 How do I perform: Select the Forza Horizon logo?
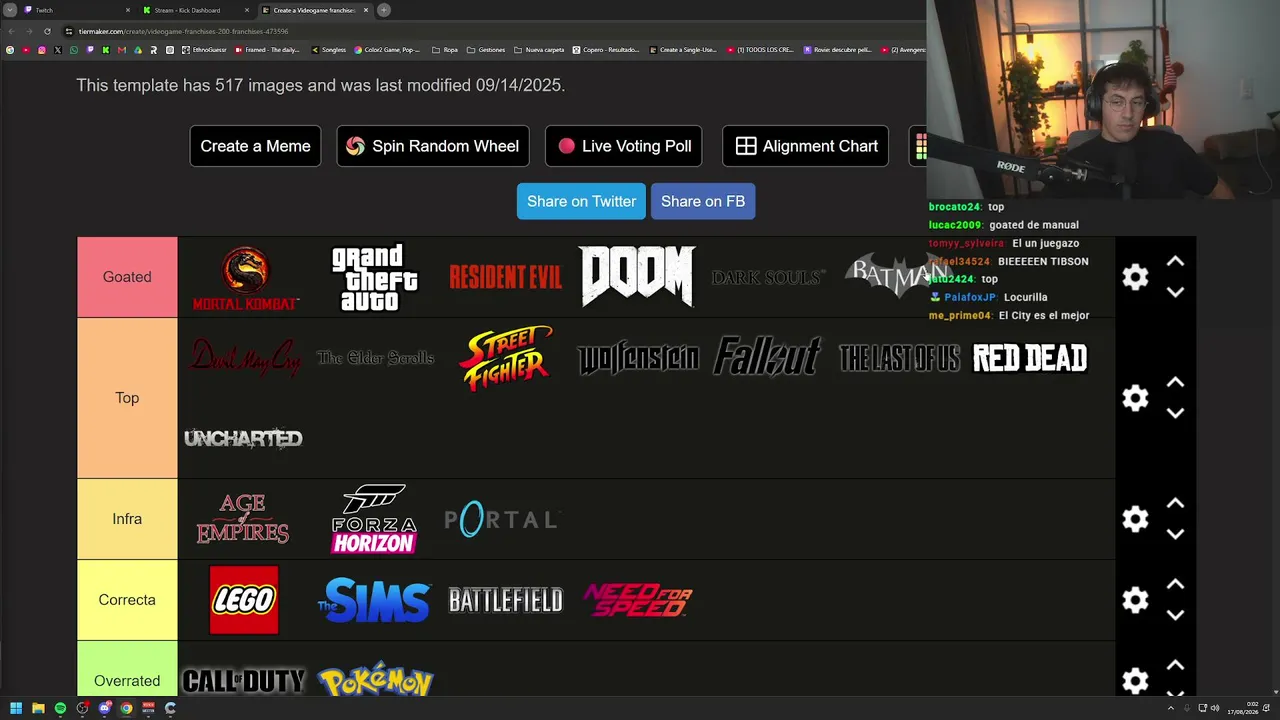374,519
